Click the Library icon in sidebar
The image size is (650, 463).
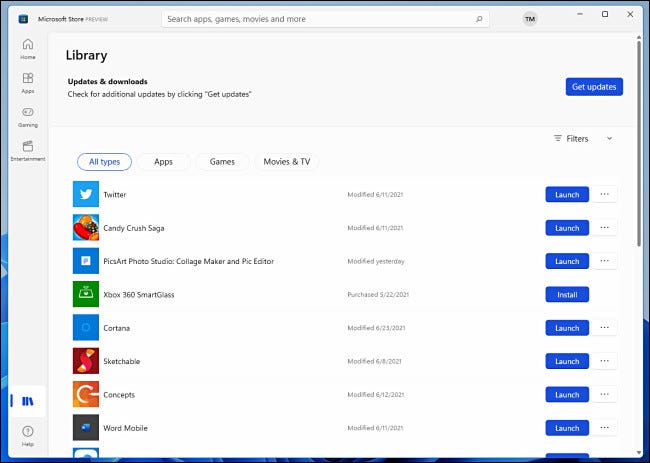pyautogui.click(x=27, y=401)
